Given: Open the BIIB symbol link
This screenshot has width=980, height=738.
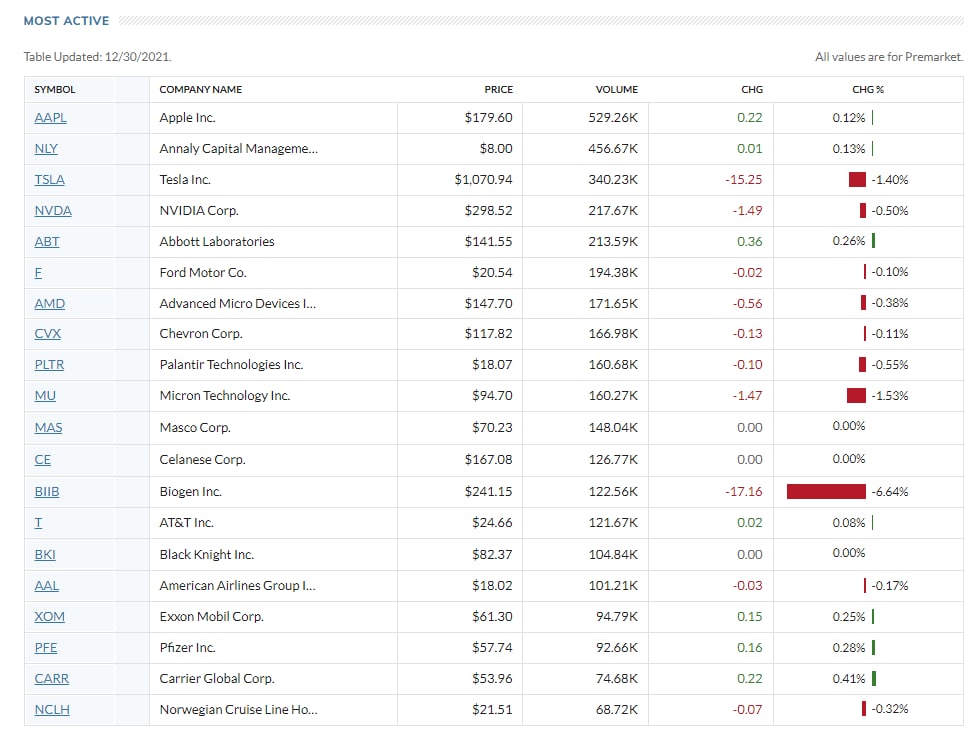Looking at the screenshot, I should [47, 492].
